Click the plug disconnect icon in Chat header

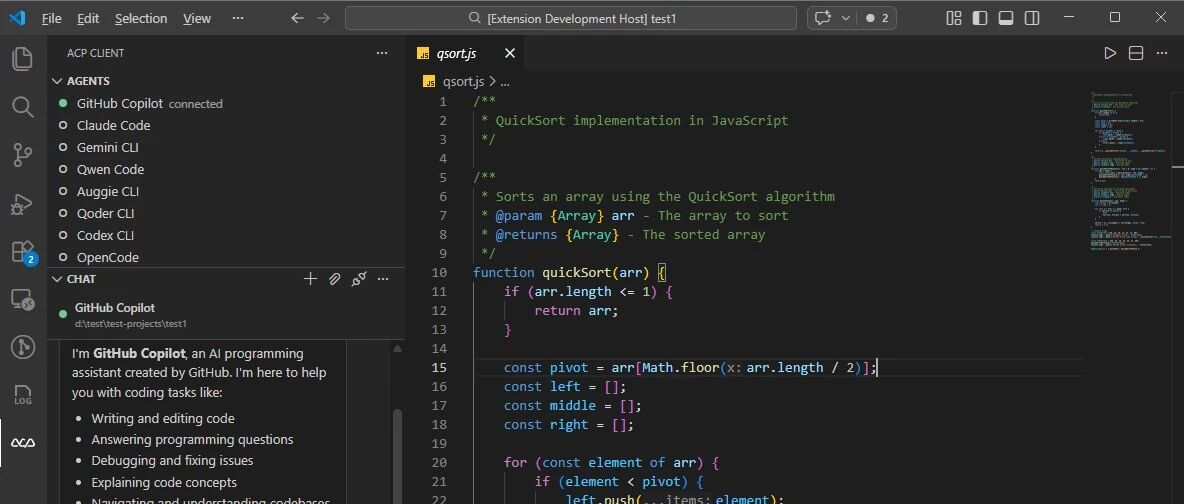pyautogui.click(x=359, y=279)
